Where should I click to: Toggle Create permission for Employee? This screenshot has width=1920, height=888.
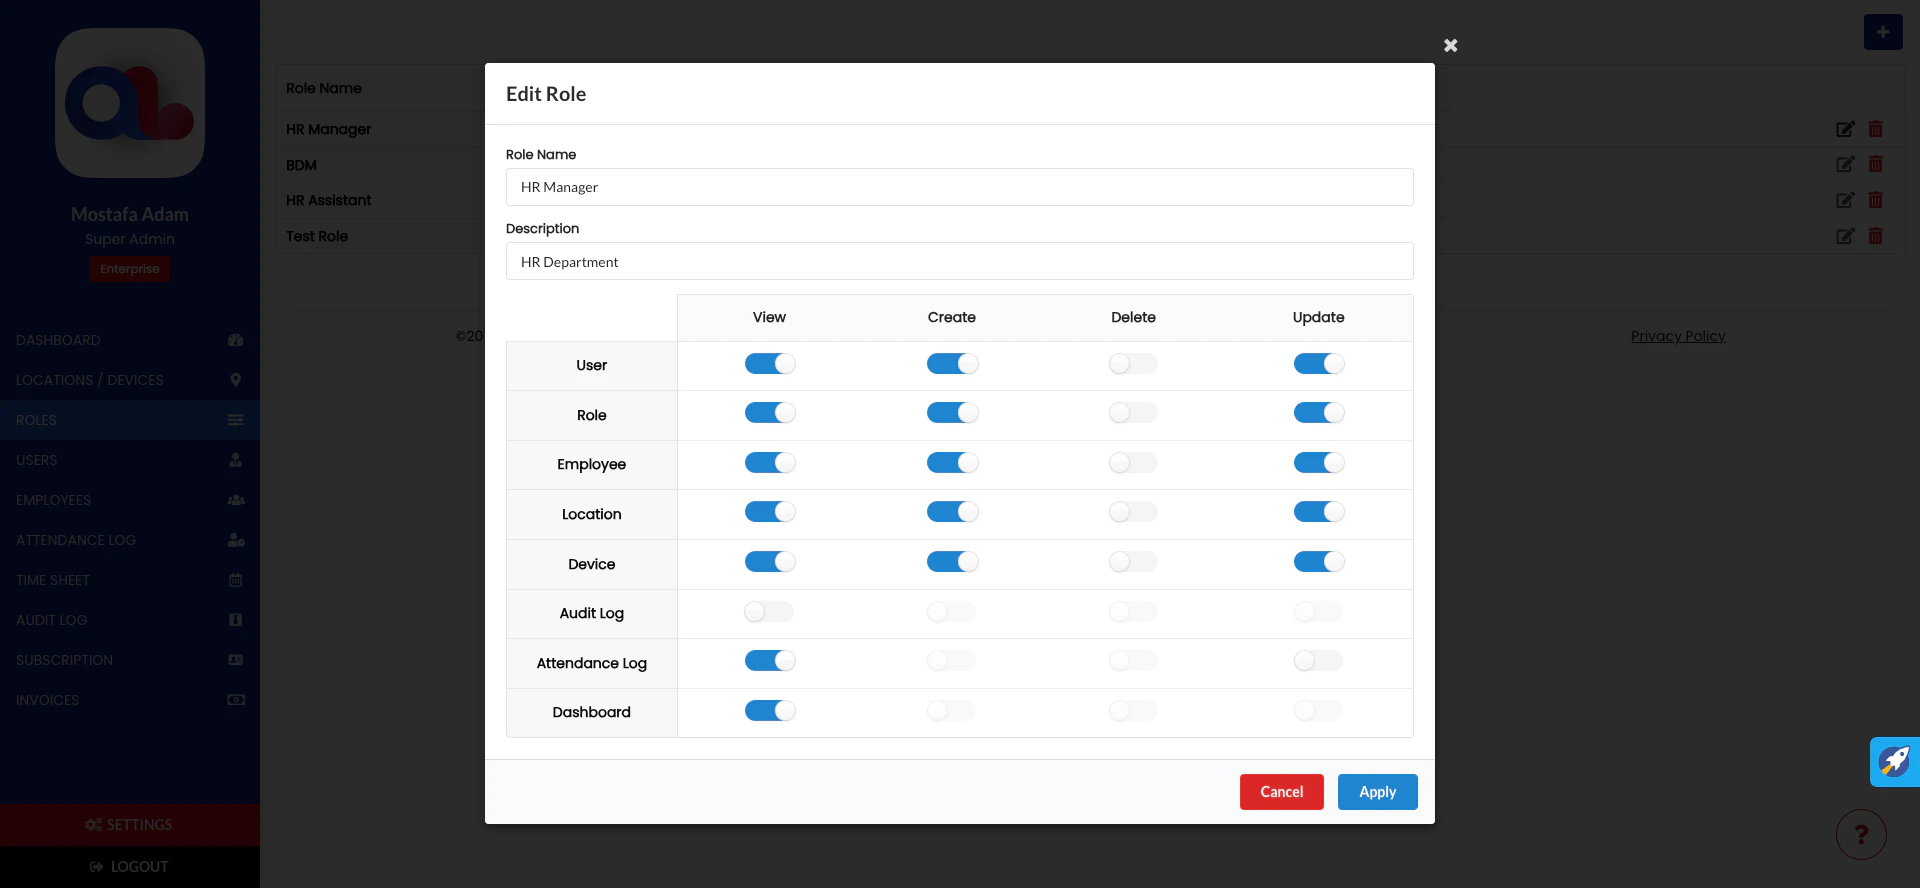[952, 463]
